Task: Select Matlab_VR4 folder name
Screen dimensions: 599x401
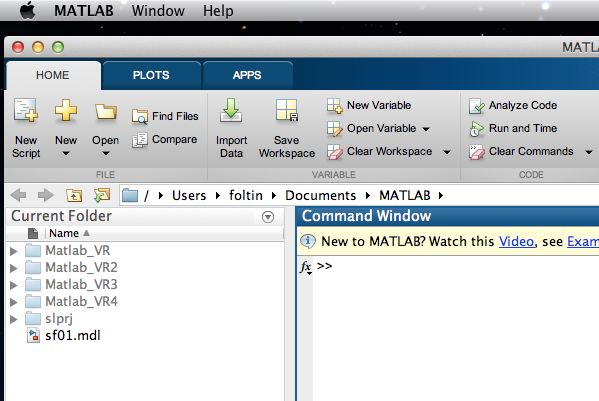Action: [x=81, y=302]
